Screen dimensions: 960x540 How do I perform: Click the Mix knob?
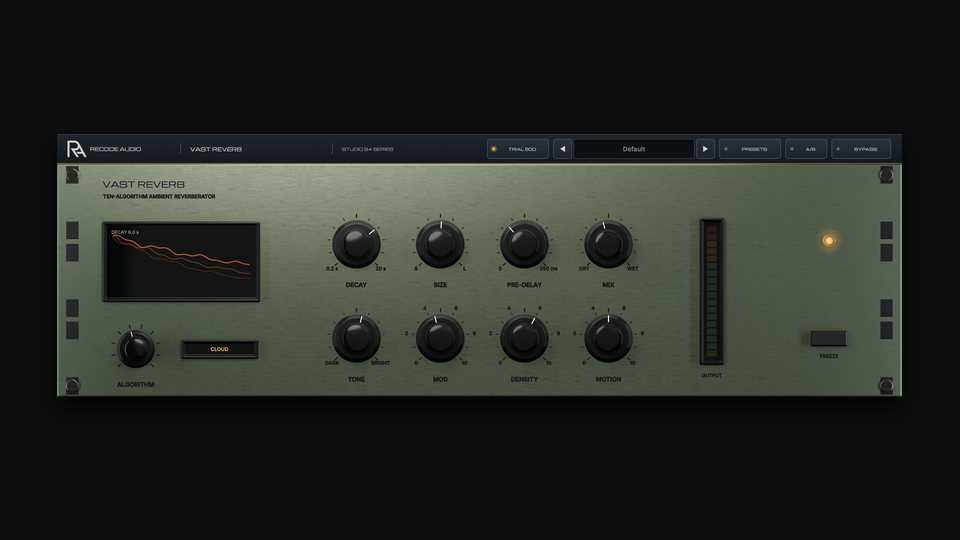pos(608,244)
